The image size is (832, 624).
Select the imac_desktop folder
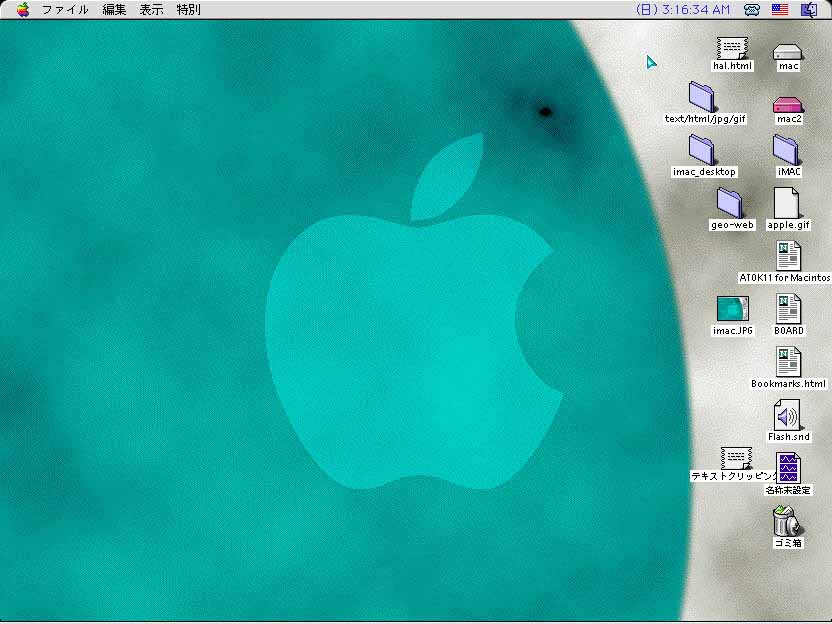[x=702, y=150]
